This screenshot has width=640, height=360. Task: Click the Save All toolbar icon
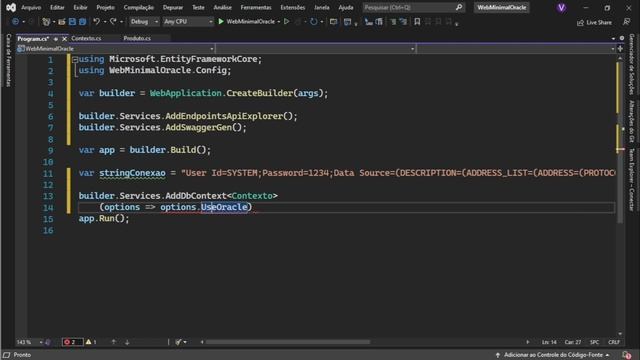(x=82, y=22)
